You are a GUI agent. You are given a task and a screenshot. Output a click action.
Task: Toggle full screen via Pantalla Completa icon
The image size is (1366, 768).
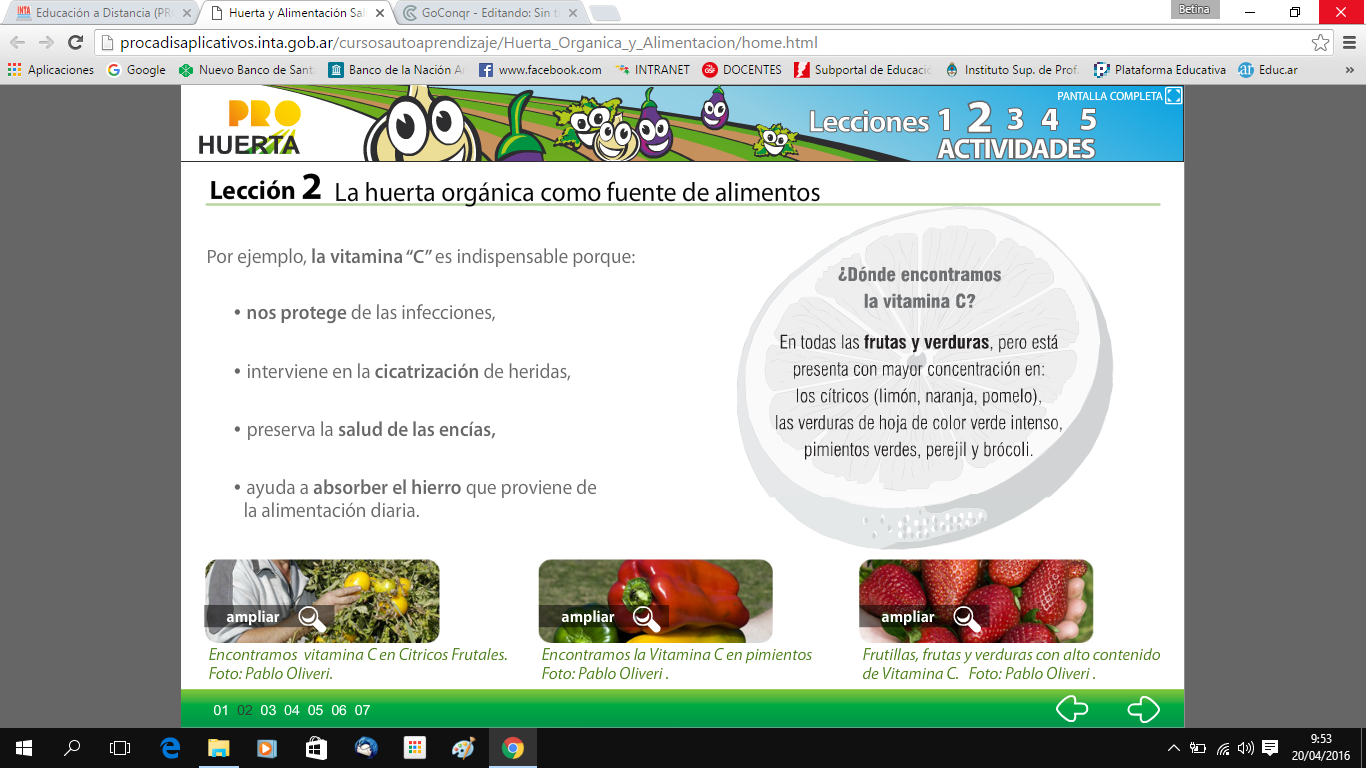(x=1174, y=96)
